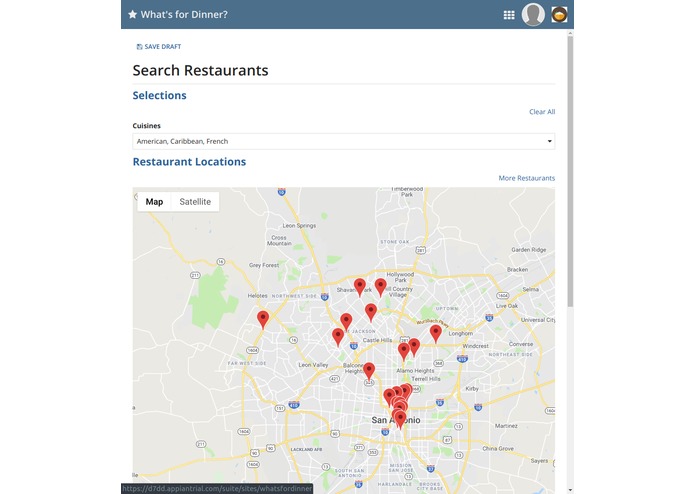Select the map pin on Shavano Park label
Viewport: 695px width, 494px height.
359,287
